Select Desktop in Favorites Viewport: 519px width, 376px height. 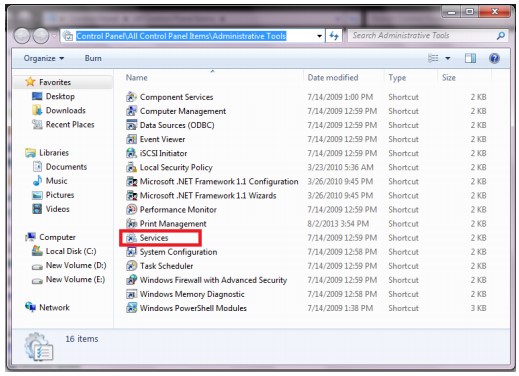(x=60, y=96)
